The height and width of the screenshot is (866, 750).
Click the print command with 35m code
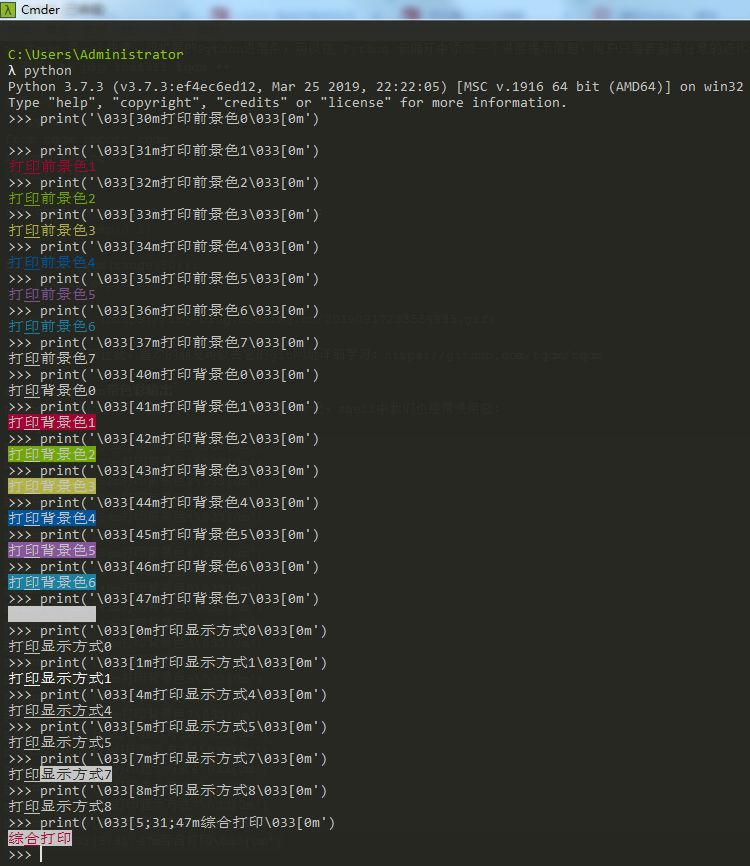tap(163, 279)
